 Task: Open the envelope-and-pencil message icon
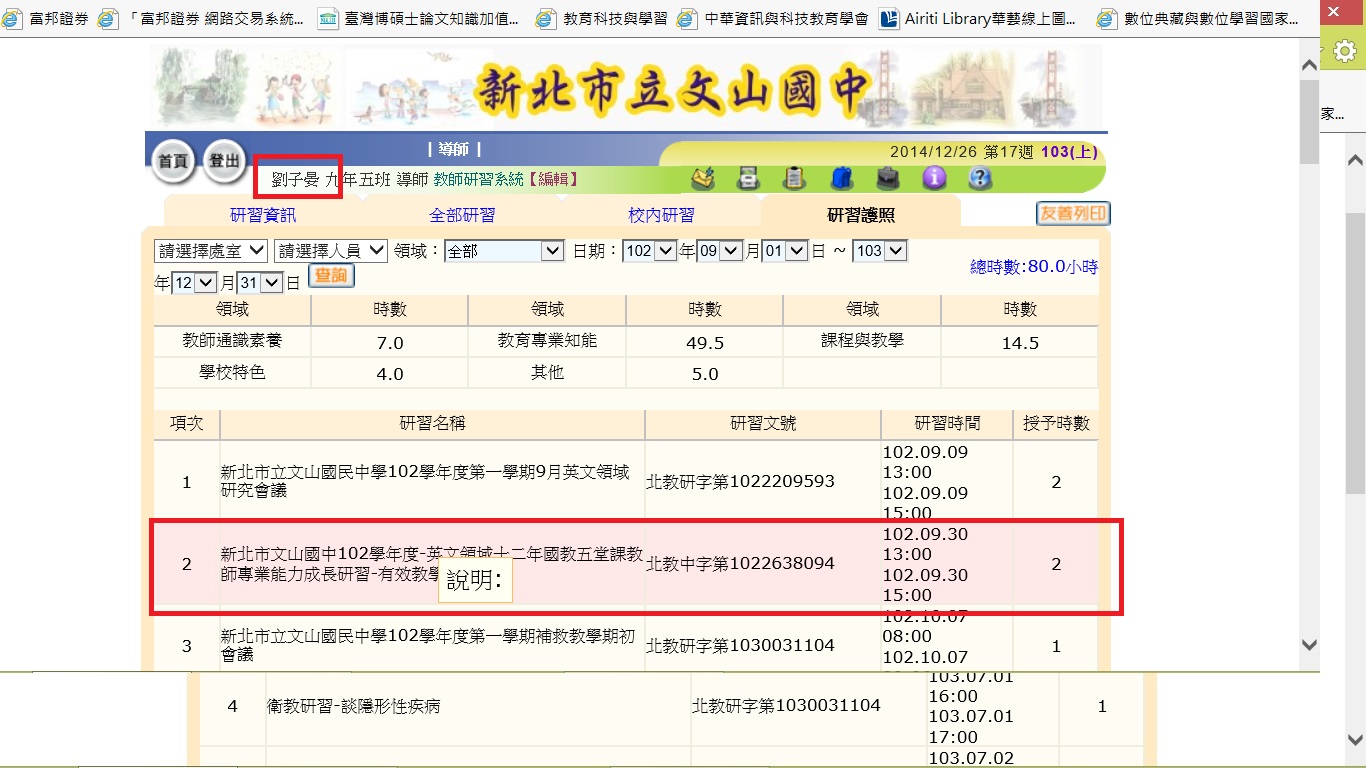[704, 178]
